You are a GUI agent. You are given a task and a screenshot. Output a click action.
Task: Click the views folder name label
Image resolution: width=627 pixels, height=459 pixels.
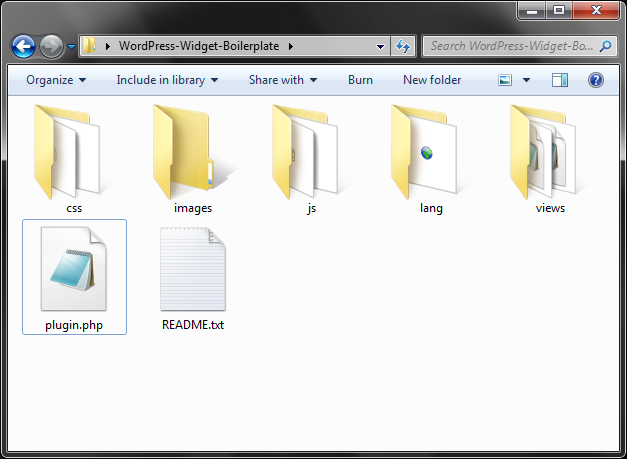[550, 208]
